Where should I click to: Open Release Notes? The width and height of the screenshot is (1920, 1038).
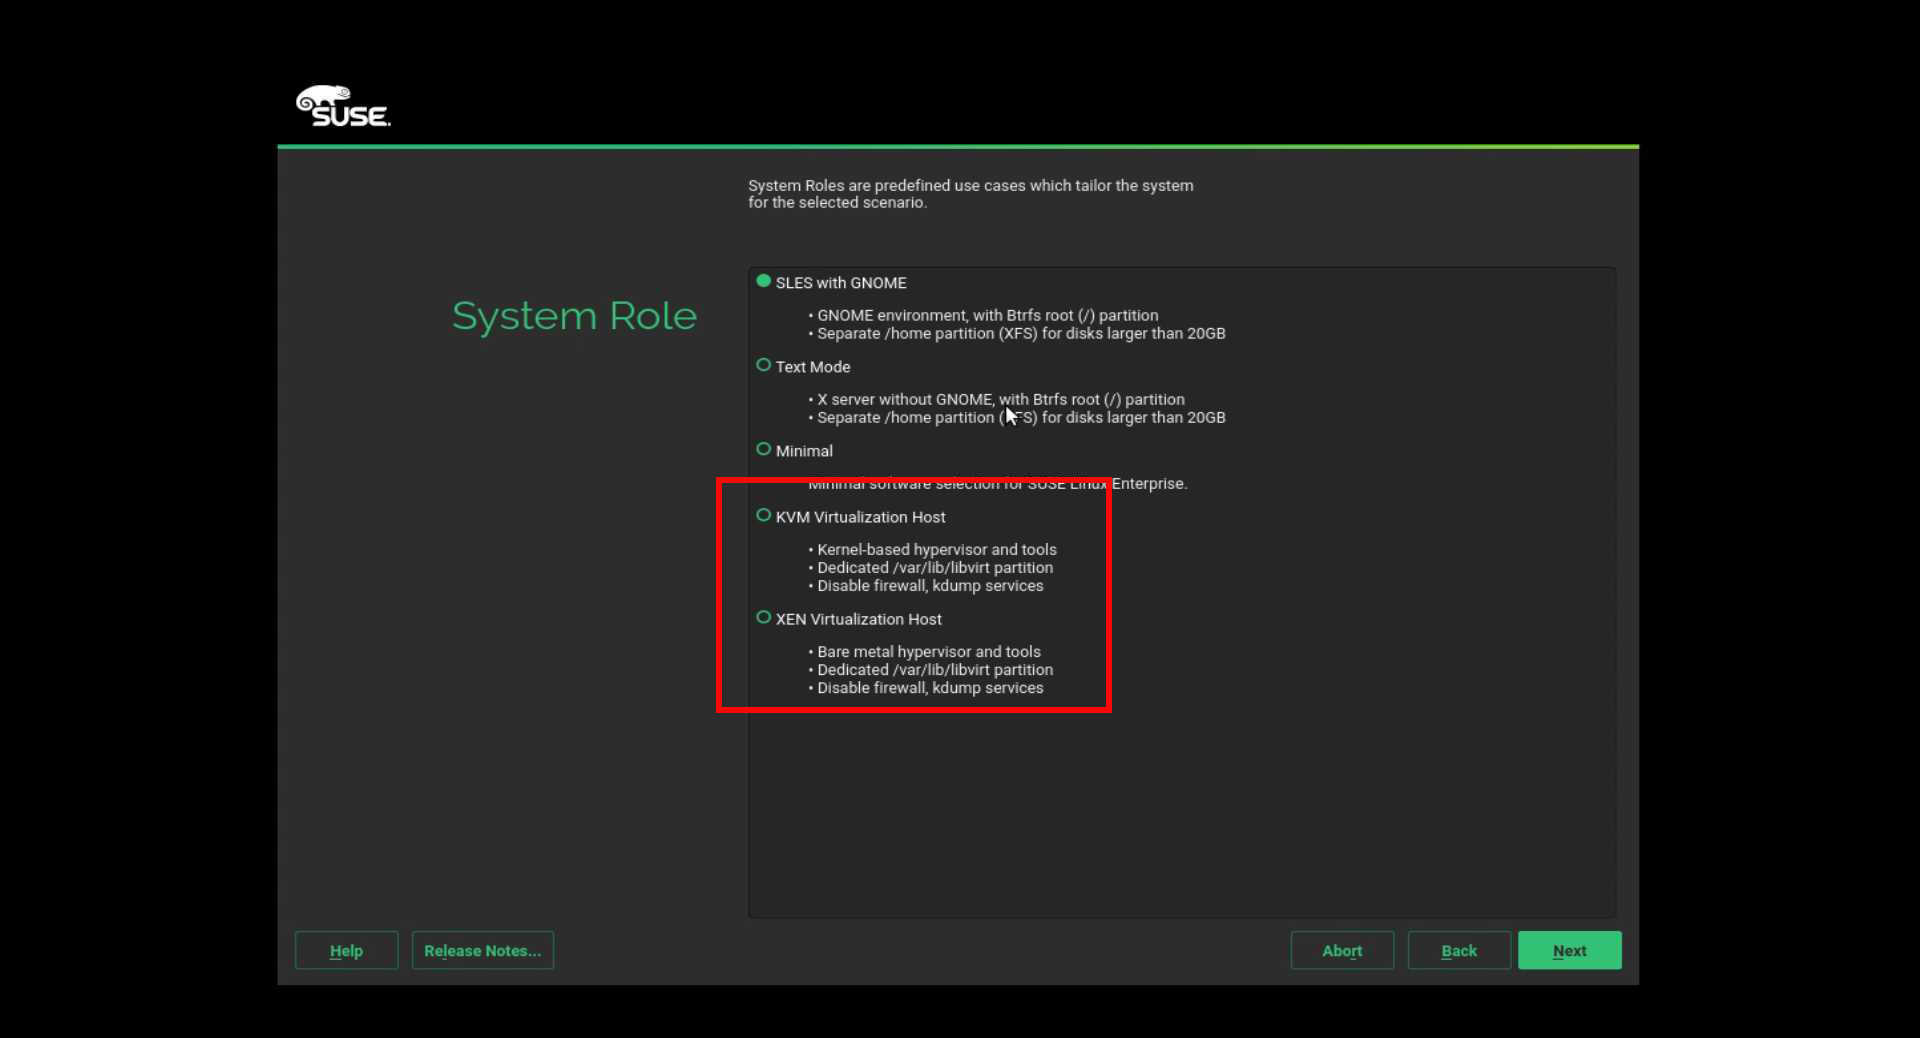pyautogui.click(x=483, y=951)
